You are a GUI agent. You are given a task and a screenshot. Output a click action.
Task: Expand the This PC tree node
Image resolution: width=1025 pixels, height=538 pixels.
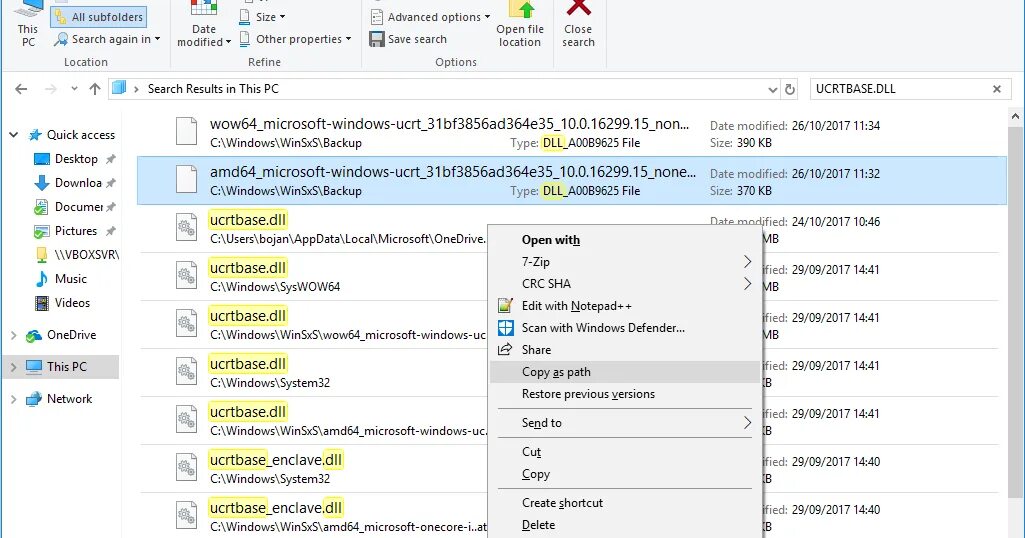point(13,367)
